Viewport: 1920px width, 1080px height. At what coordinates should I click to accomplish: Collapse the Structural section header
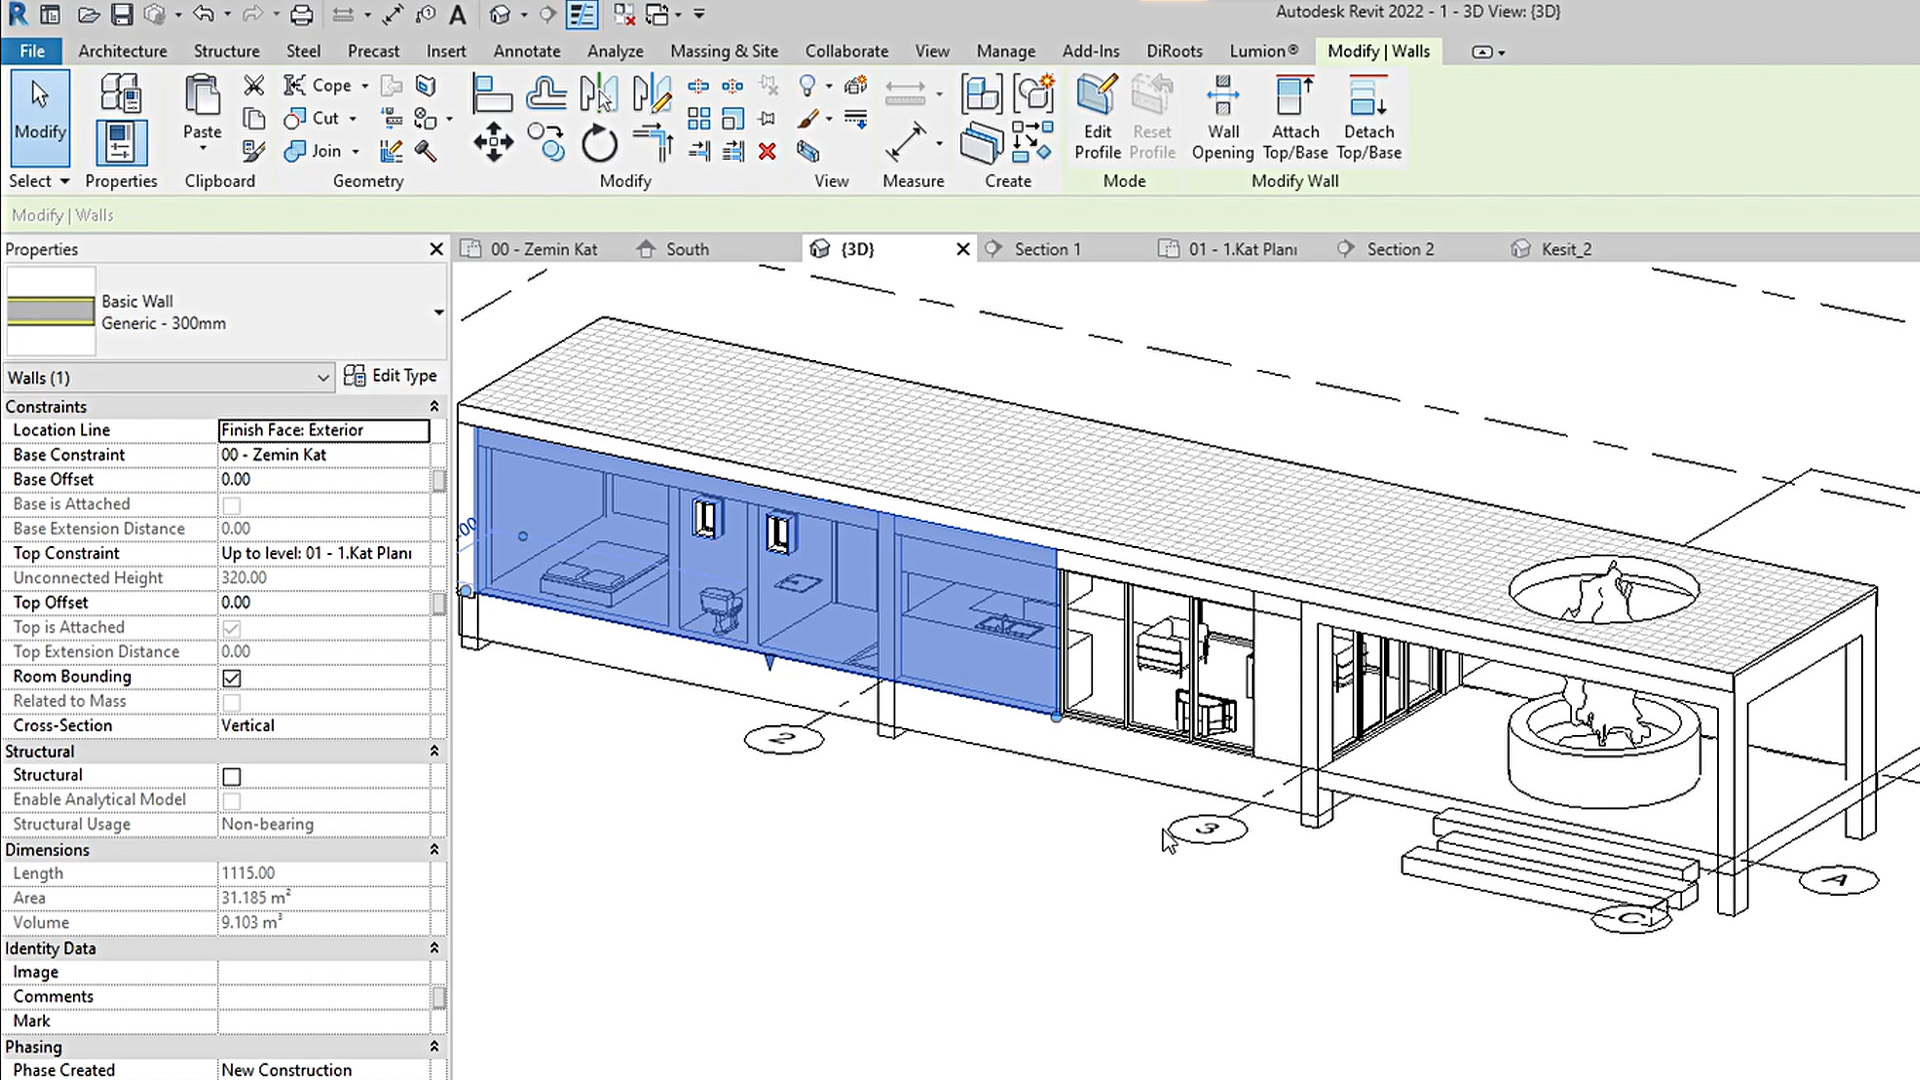pos(434,751)
